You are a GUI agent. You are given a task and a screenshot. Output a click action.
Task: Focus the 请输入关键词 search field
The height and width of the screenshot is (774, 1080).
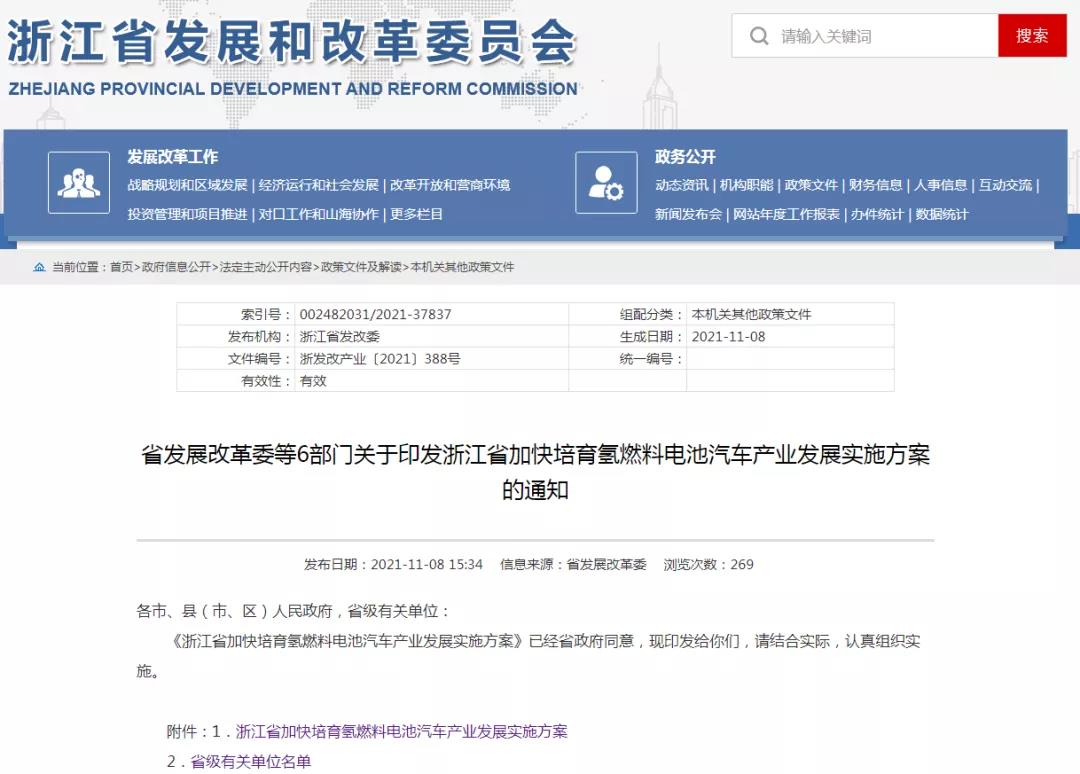pos(865,36)
